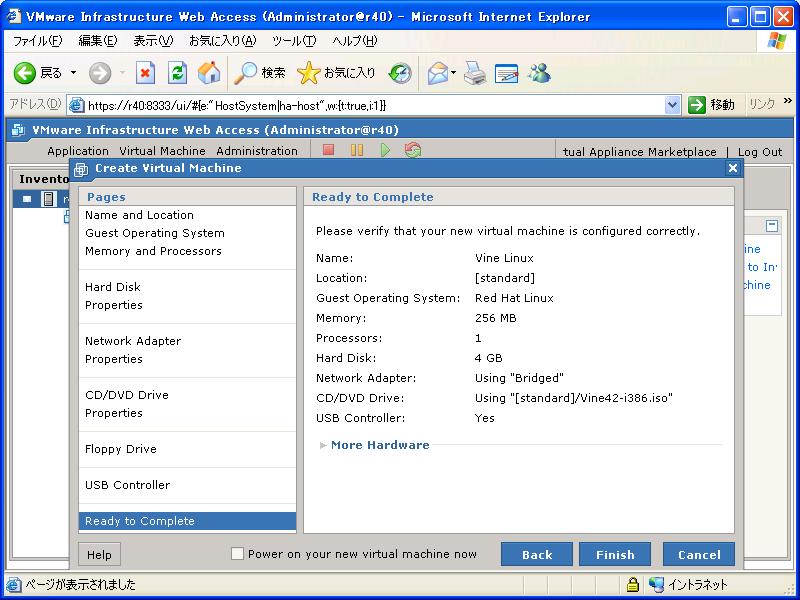The width and height of the screenshot is (800, 600).
Task: Collapse the right side panel minus icon
Action: coord(772,226)
